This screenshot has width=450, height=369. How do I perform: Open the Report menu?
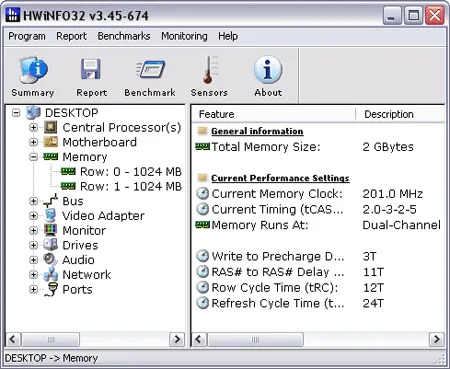[x=71, y=36]
